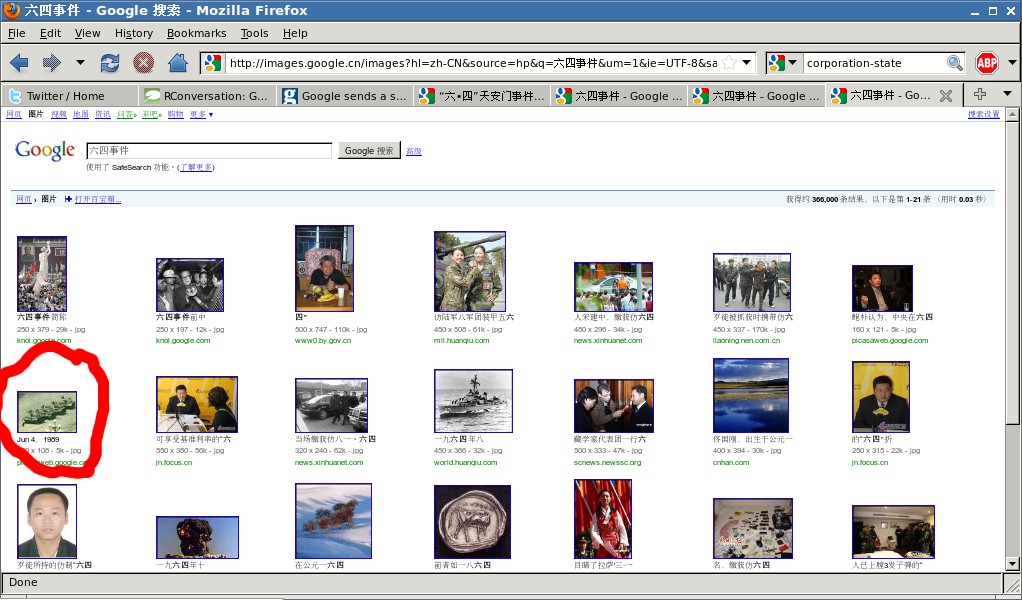Click the Google logo on the page
Image resolution: width=1022 pixels, height=600 pixels.
45,150
